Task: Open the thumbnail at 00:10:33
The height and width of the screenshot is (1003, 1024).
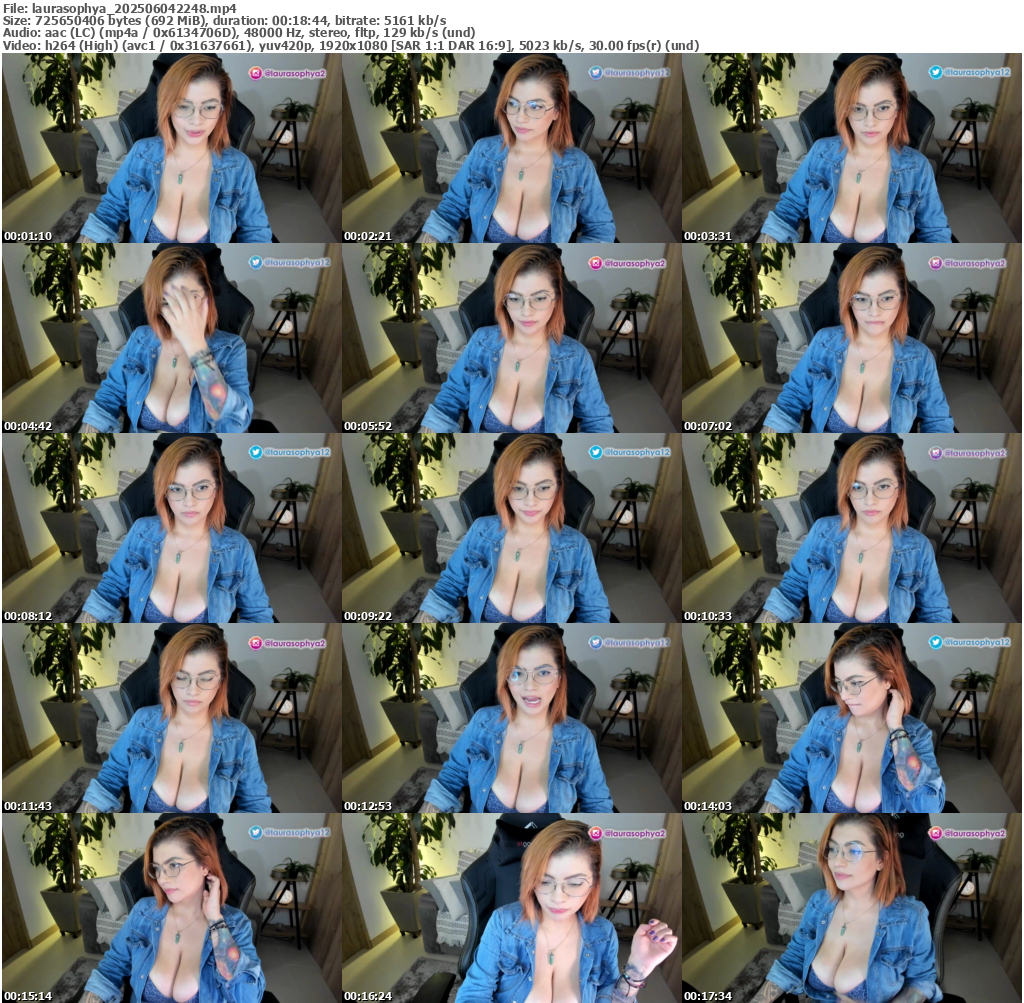Action: pos(852,528)
